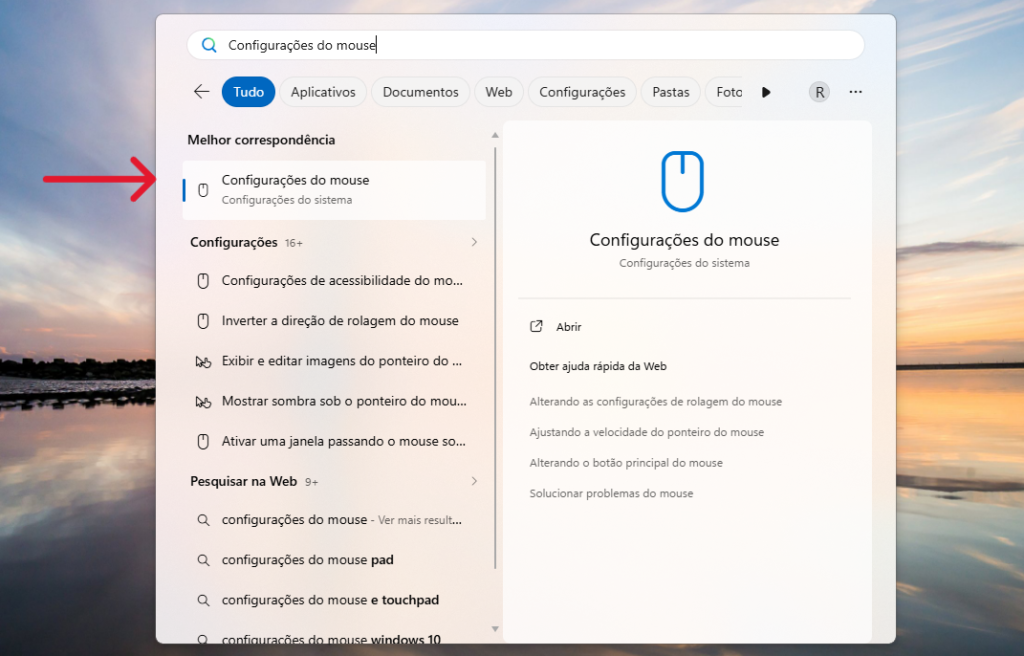Select the Web filter tab
This screenshot has height=656, width=1024.
(498, 91)
